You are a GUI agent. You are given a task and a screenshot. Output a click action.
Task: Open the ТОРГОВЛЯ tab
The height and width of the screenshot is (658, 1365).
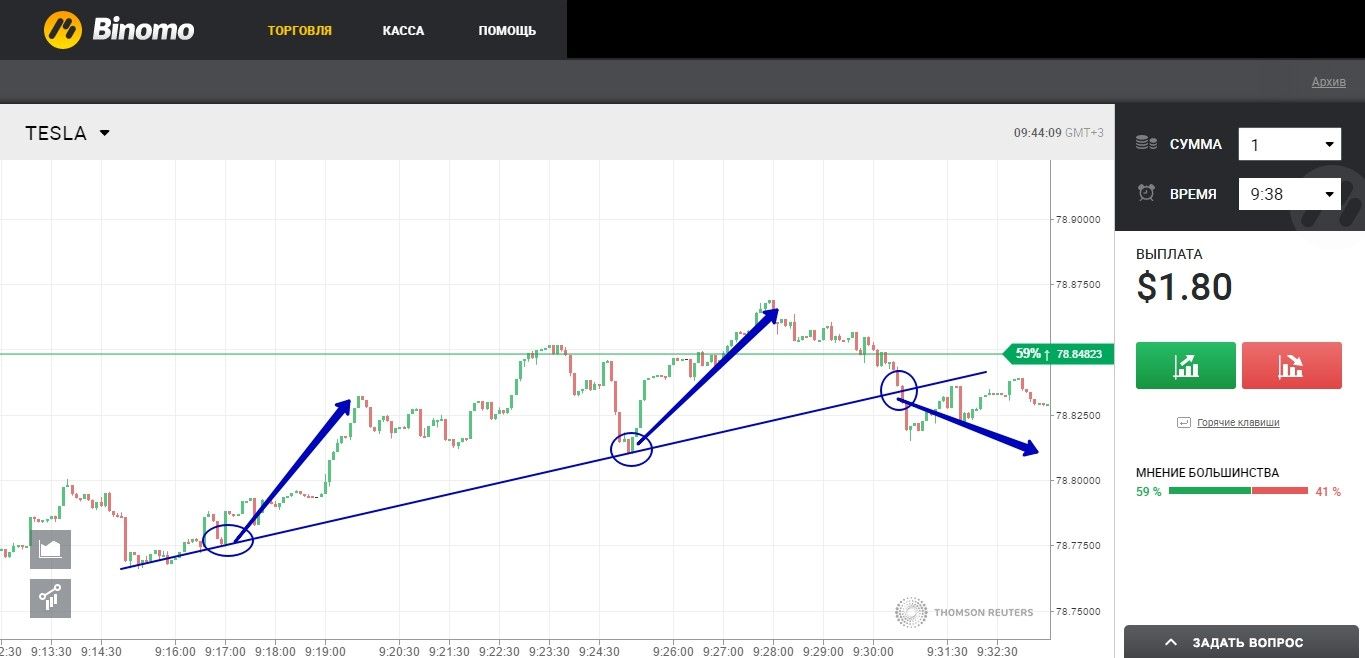pos(299,31)
